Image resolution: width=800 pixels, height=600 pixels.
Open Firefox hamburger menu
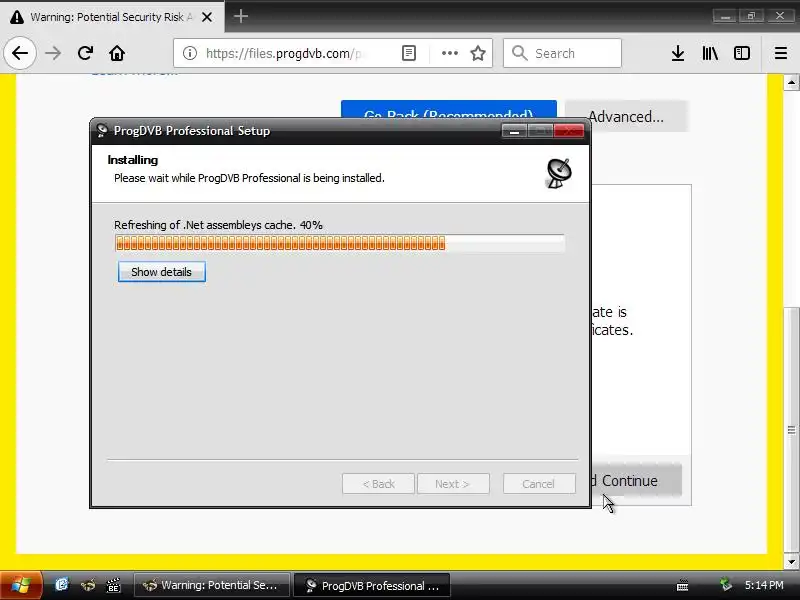(x=781, y=53)
